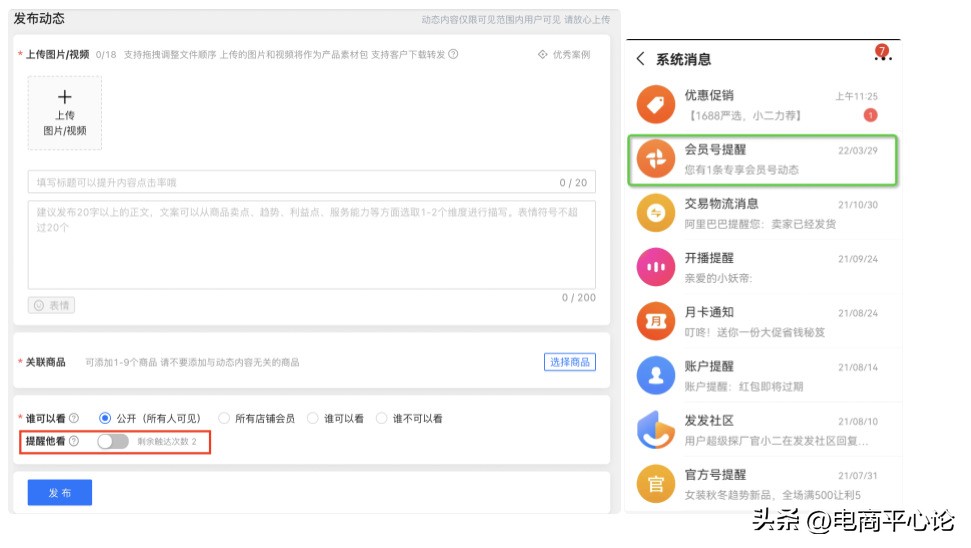Screen dimensions: 971x548
Task: Select 谁可以看 radio option
Action: coord(313,419)
